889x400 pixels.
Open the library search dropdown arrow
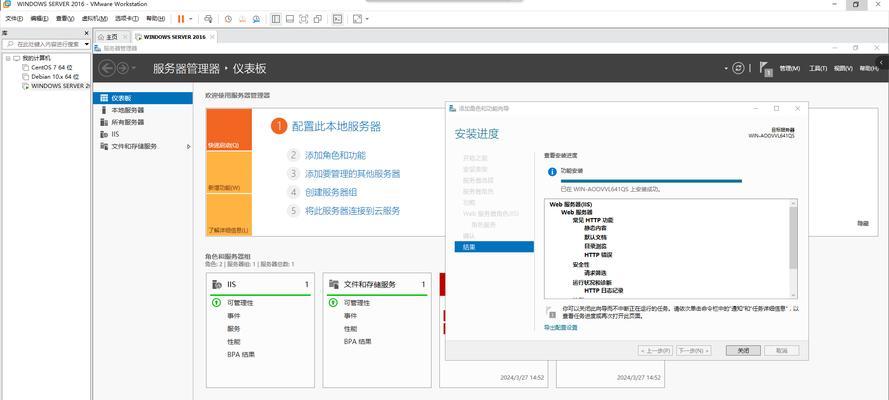coord(87,44)
